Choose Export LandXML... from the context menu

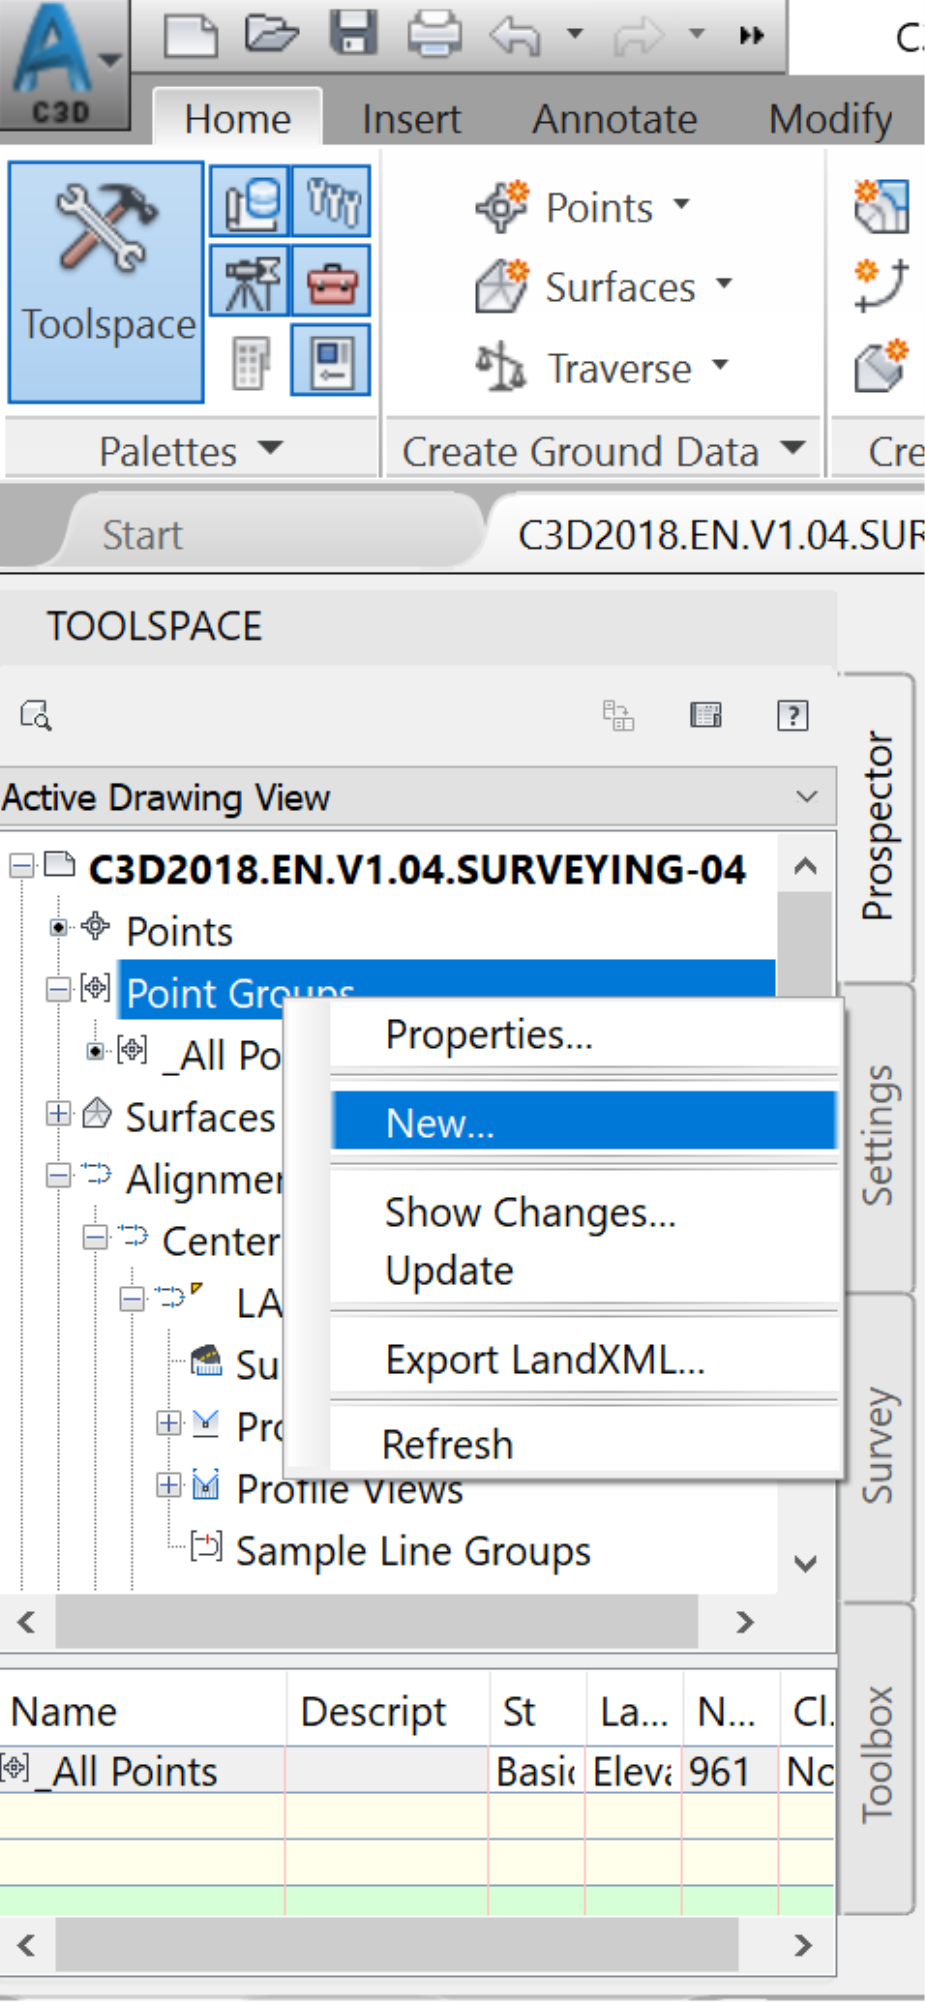(x=584, y=1359)
